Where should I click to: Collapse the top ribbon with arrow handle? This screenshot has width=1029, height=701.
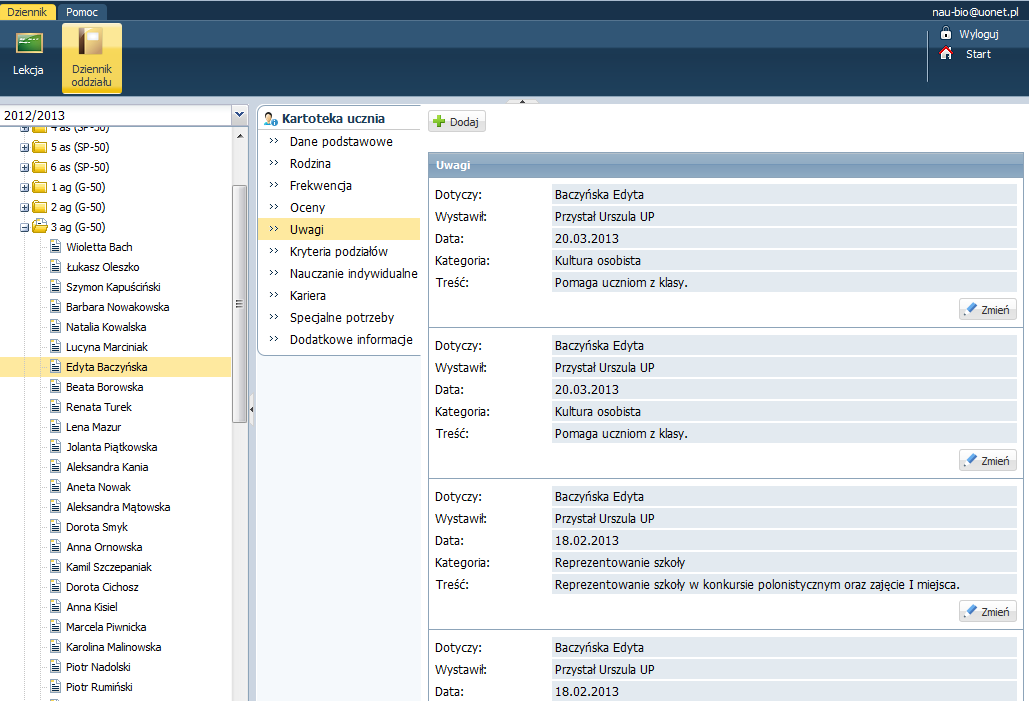click(522, 101)
